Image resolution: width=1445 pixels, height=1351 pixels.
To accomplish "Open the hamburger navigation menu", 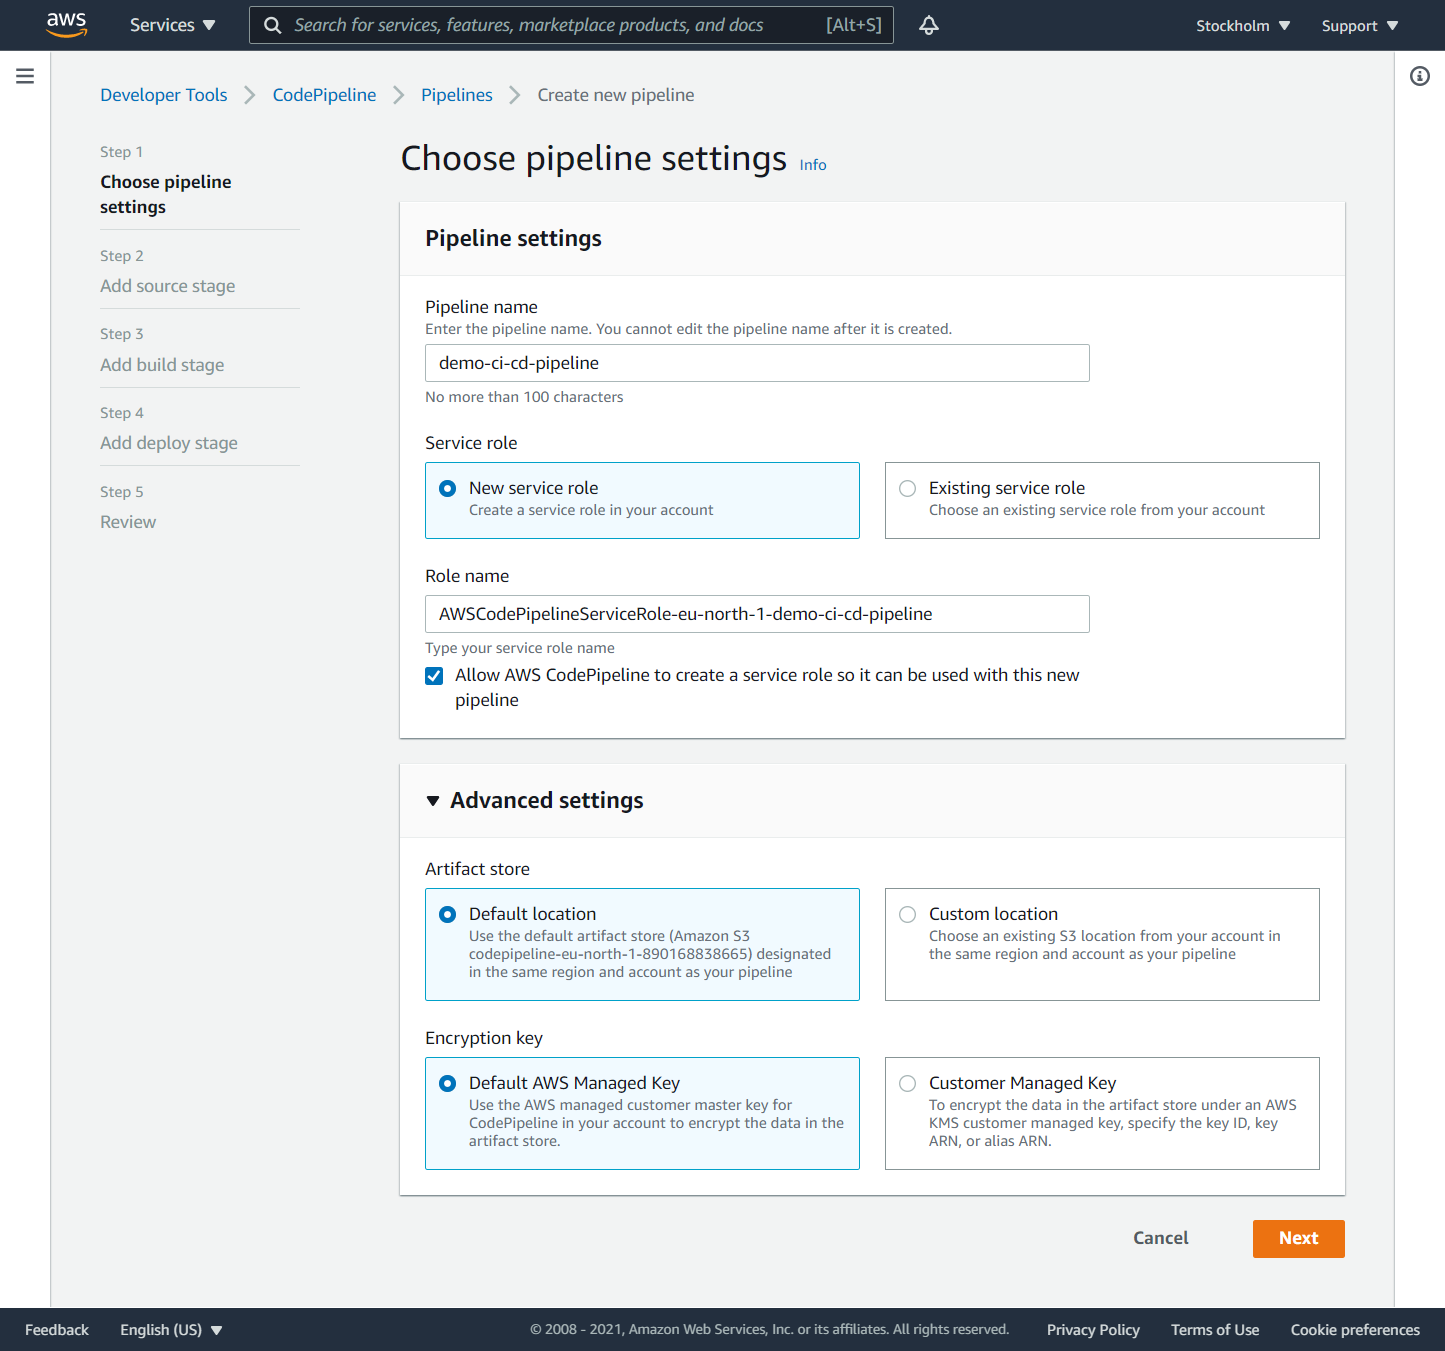I will click(x=25, y=76).
